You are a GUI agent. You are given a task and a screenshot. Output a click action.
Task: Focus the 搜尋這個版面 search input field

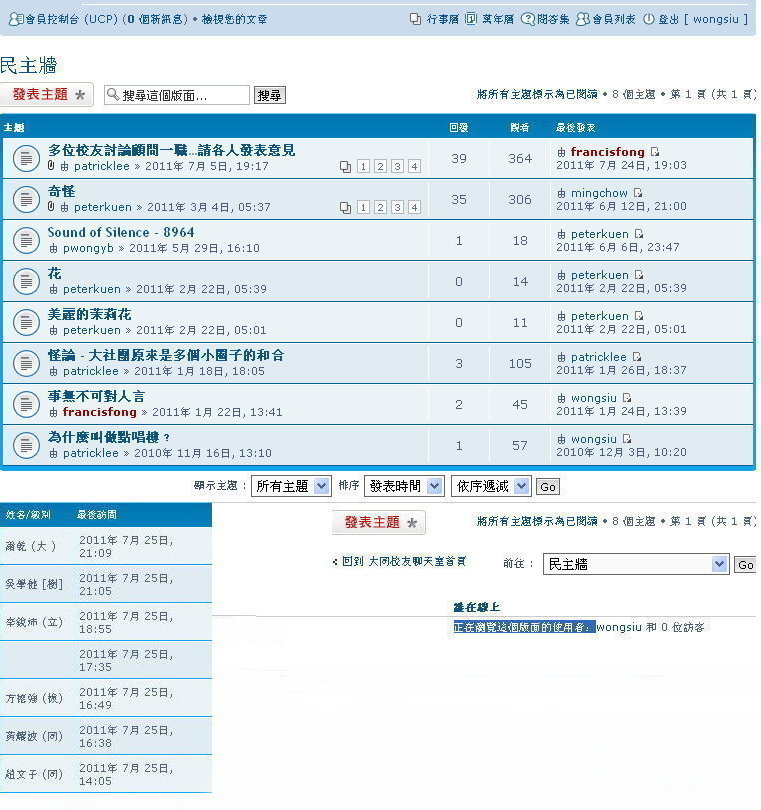[x=177, y=95]
